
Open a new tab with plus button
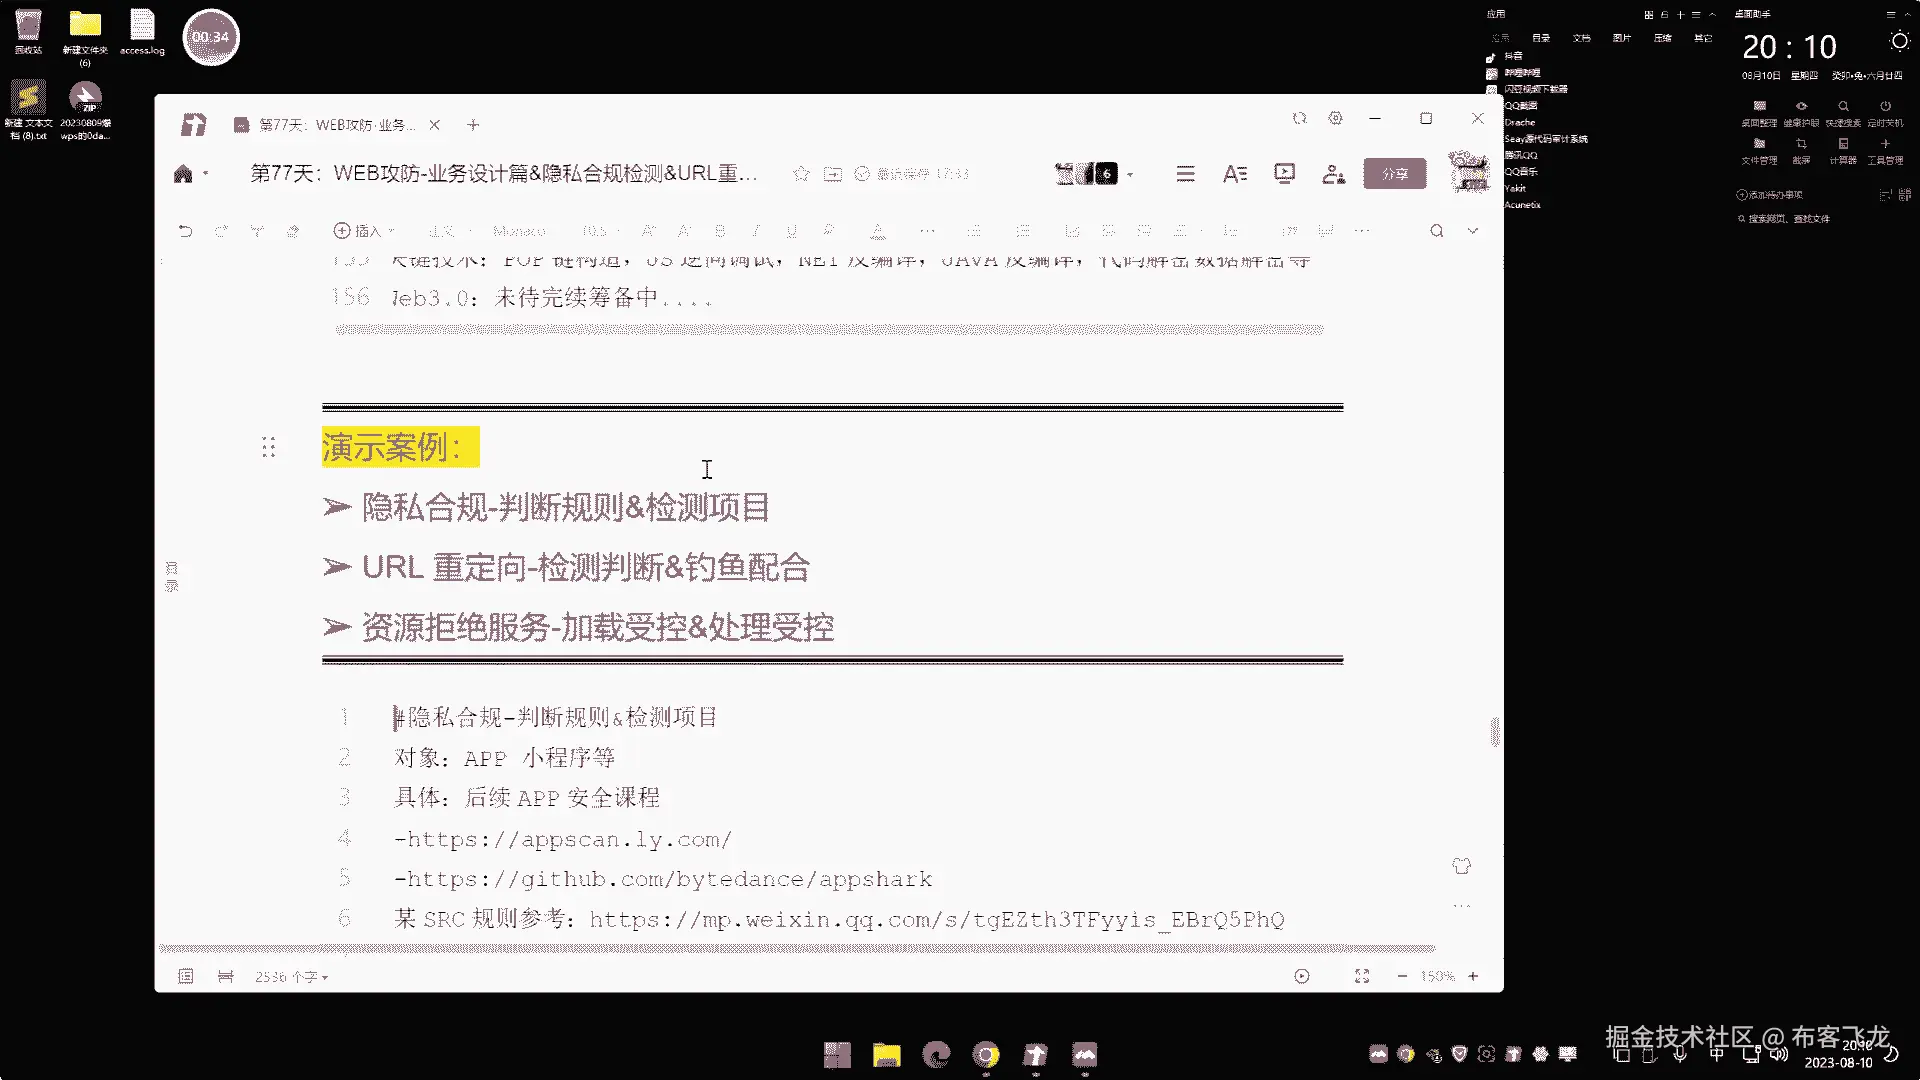[x=473, y=125]
